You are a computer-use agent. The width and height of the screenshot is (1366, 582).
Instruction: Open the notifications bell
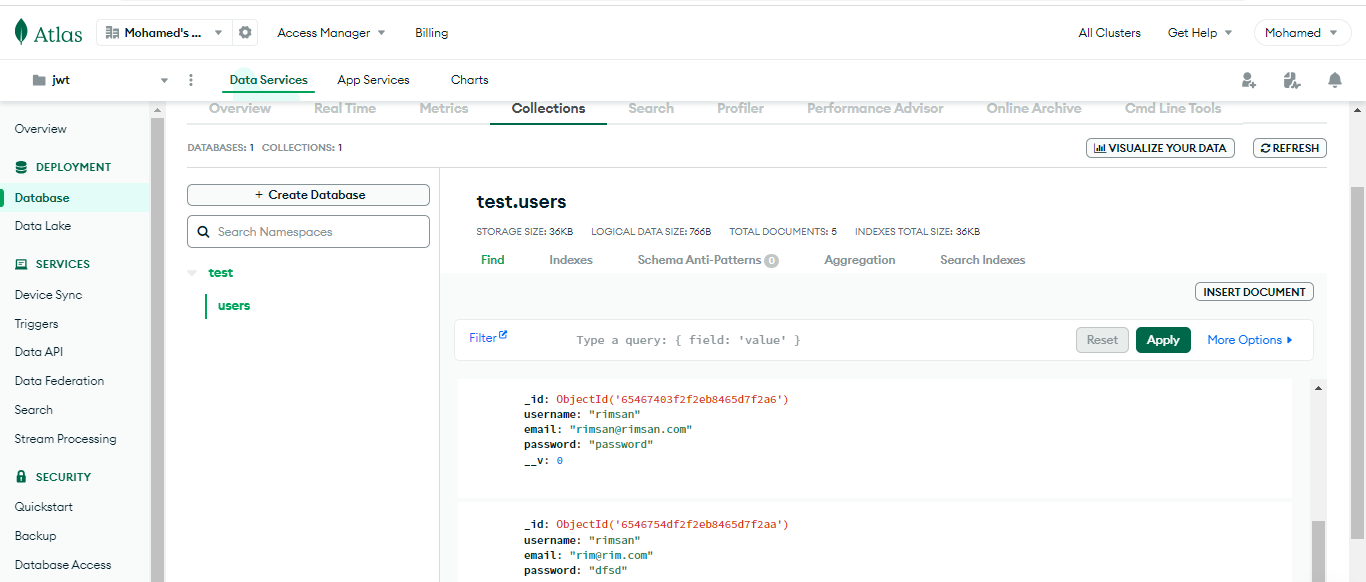click(1335, 80)
